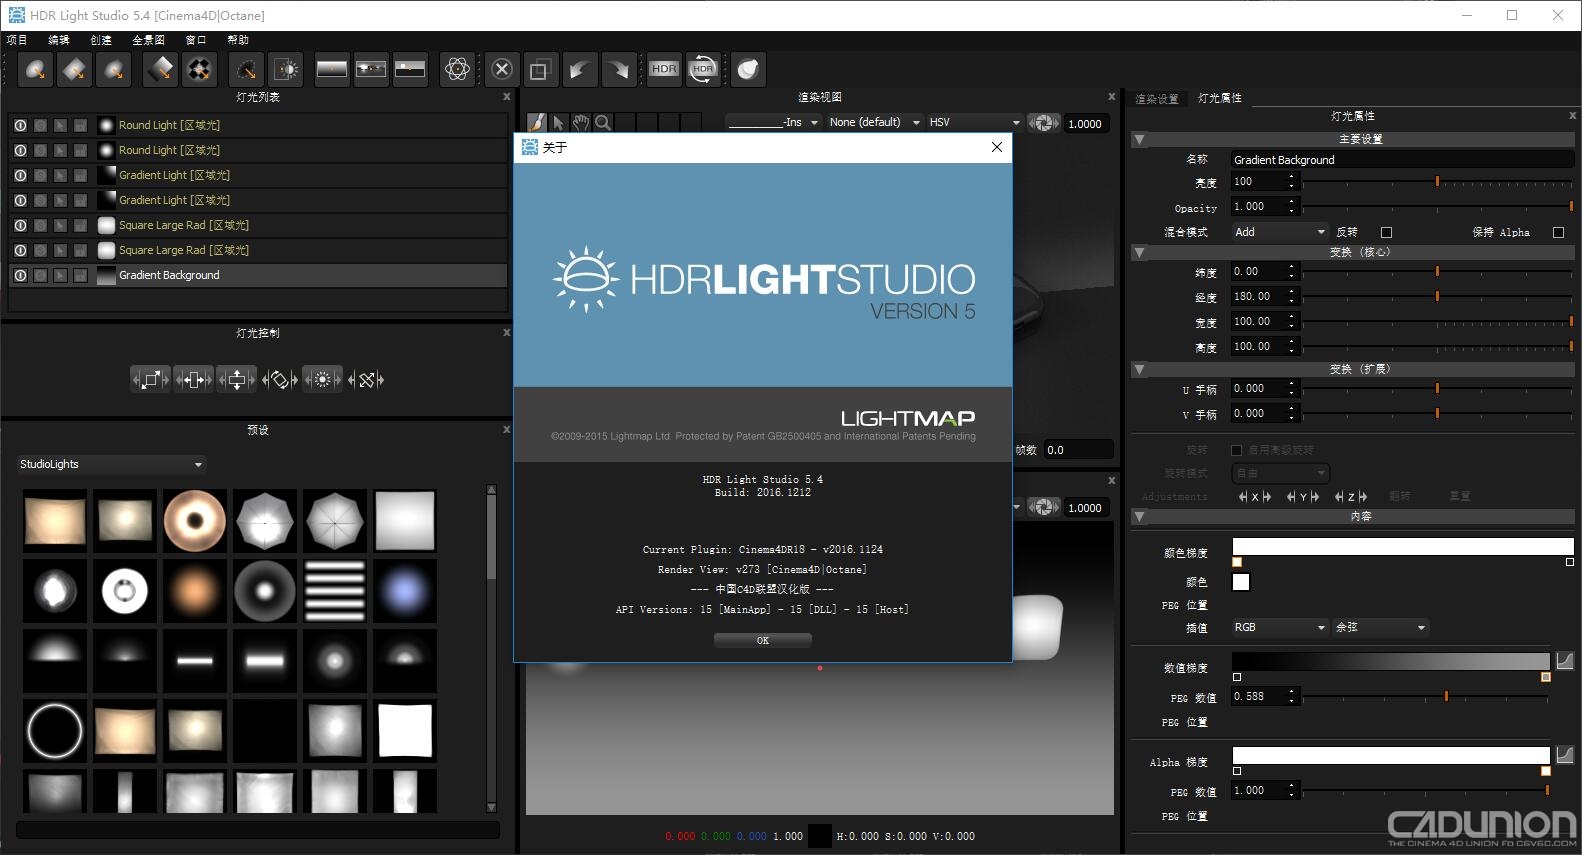Click the rotate light control icon

280,379
